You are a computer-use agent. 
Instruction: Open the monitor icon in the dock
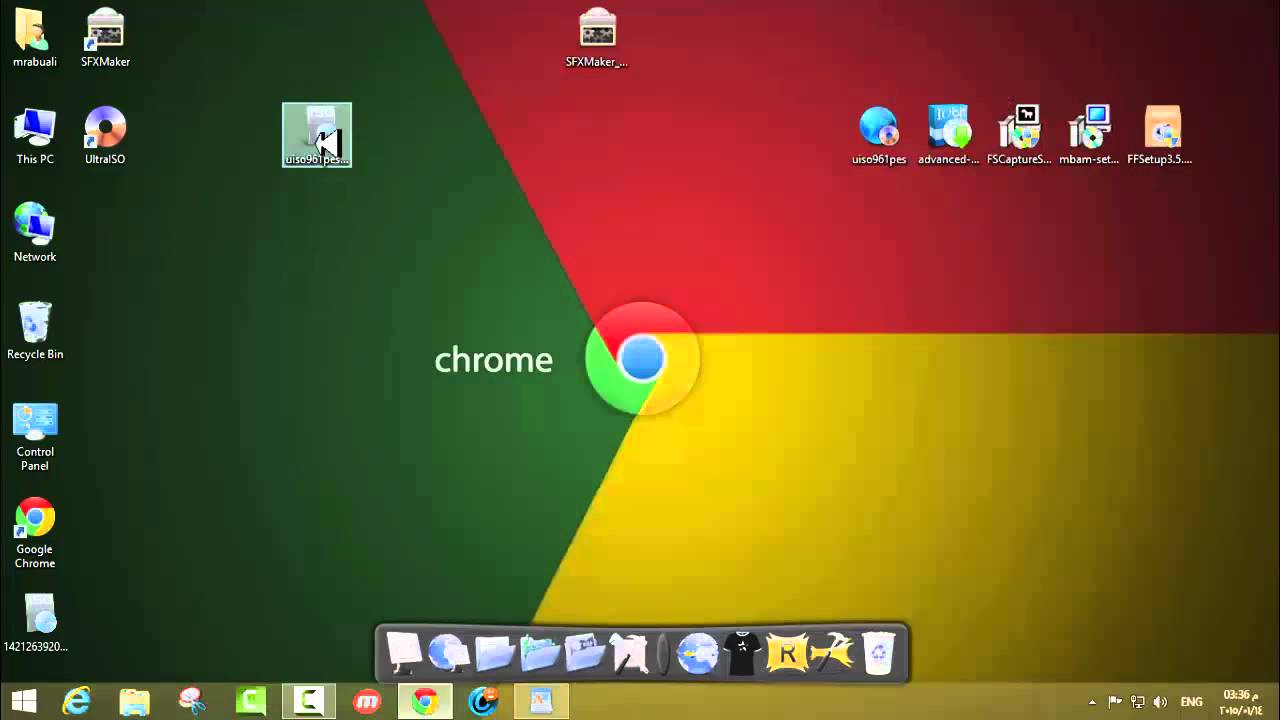404,654
